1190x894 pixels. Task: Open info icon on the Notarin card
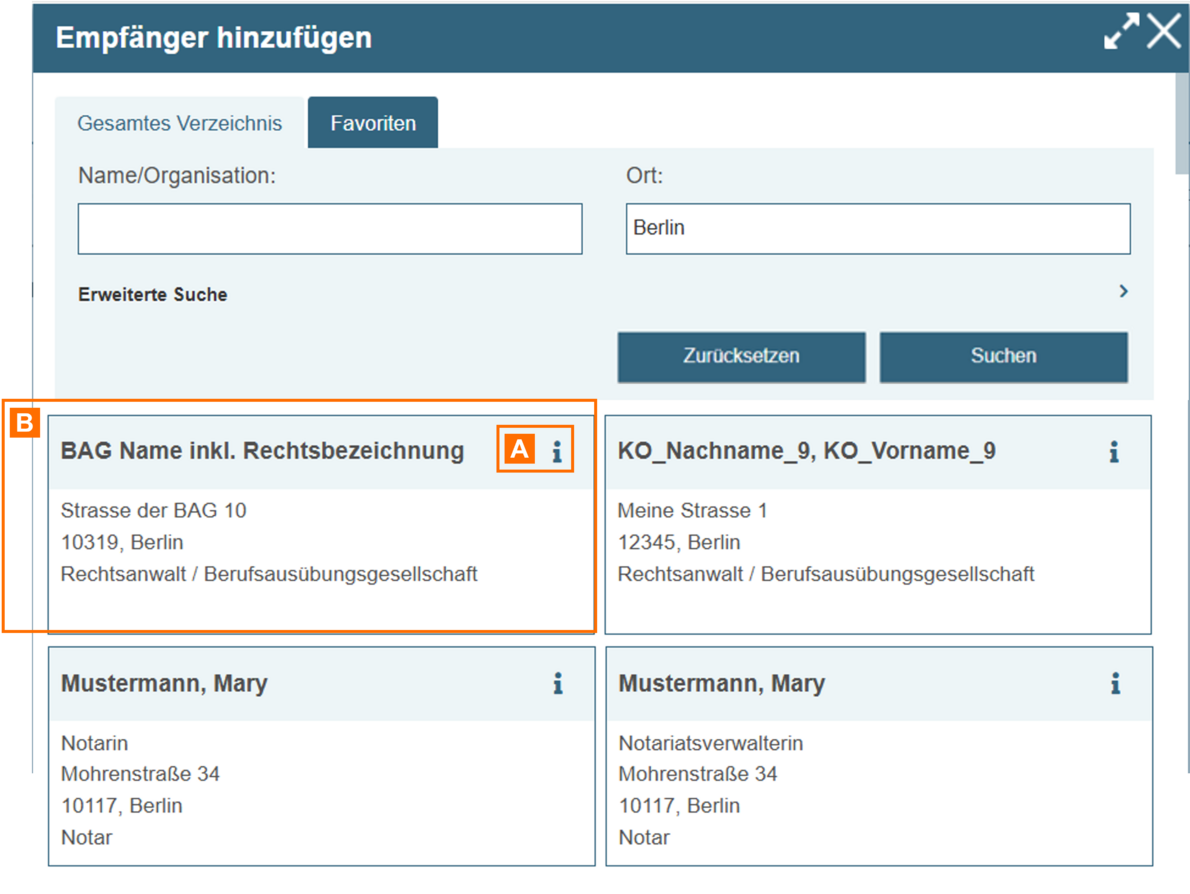coord(557,685)
